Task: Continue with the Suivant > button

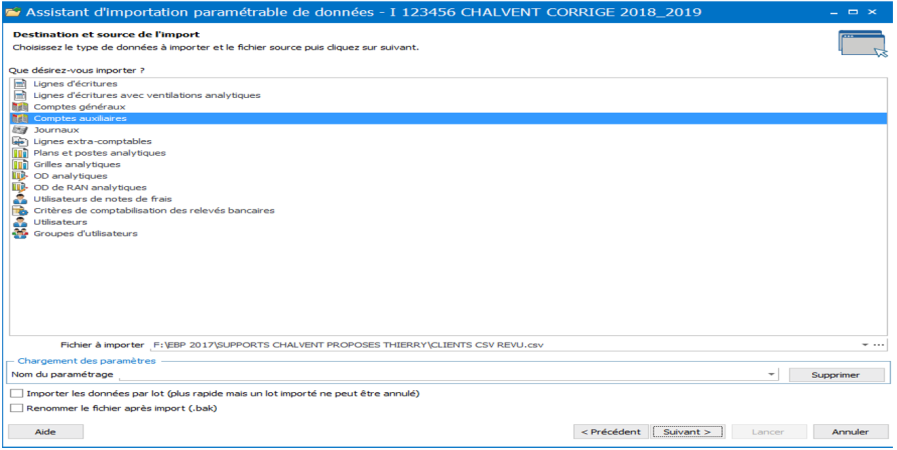Action: 688,432
